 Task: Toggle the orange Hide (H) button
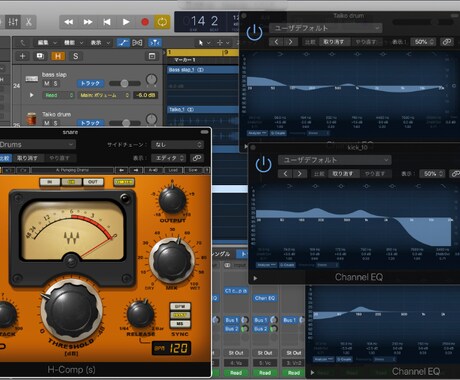[x=58, y=56]
